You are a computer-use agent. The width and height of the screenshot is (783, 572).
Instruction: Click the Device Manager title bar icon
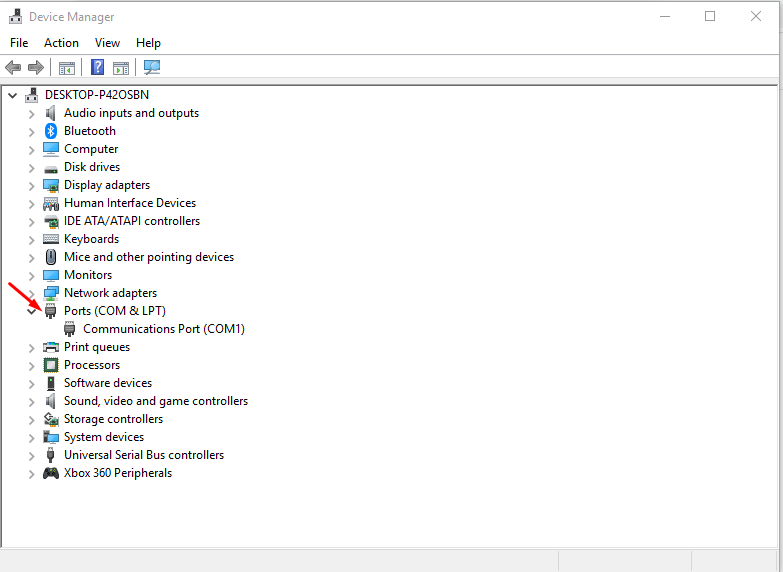15,16
